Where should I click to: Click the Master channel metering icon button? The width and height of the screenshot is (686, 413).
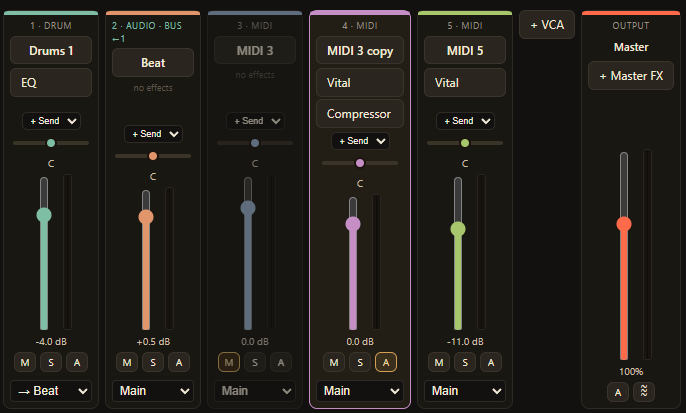tap(644, 391)
